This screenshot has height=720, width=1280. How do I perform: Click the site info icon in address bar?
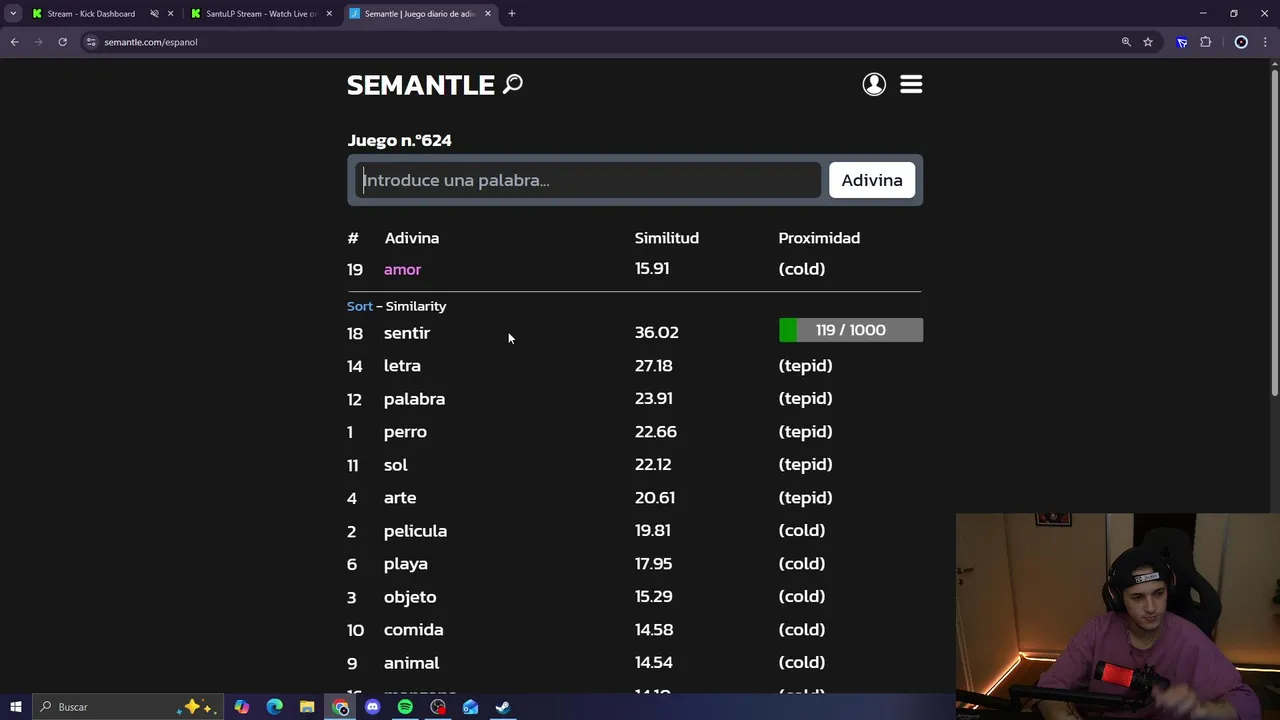[91, 42]
